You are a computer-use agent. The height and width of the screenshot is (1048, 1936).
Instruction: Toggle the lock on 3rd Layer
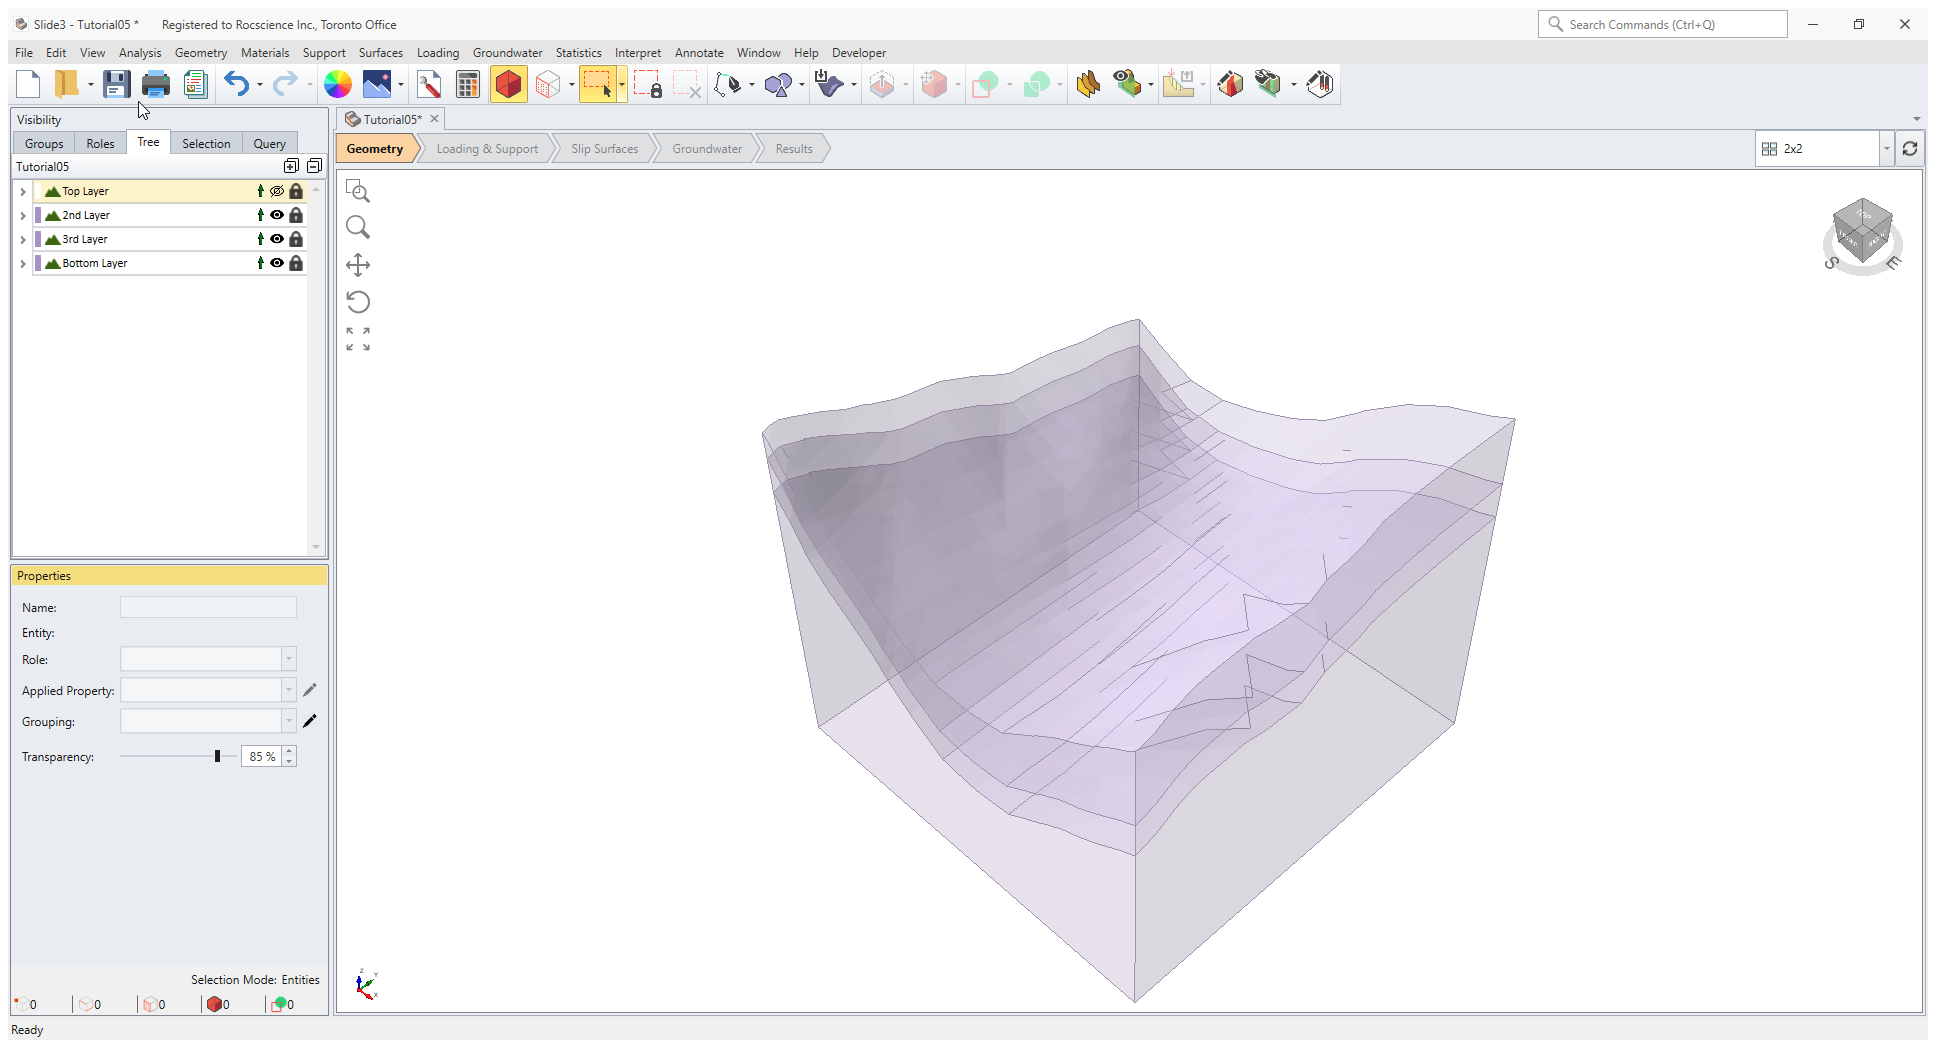296,239
